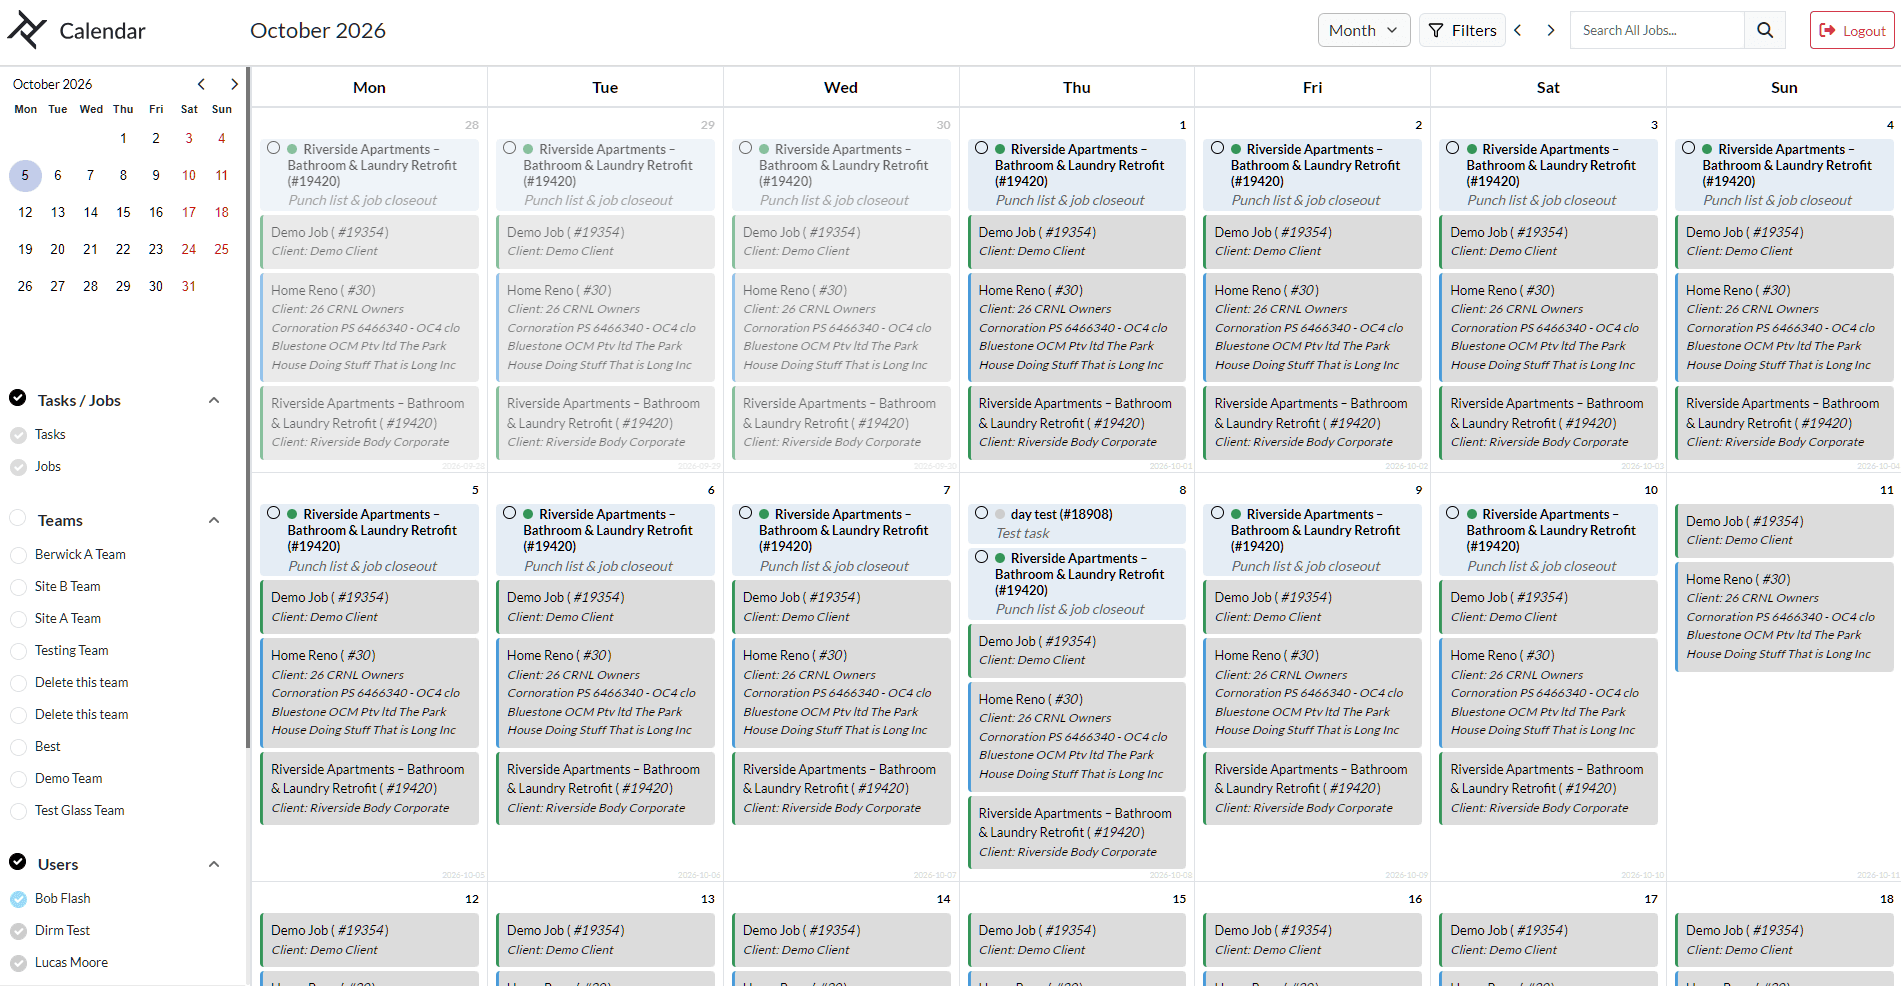This screenshot has height=986, width=1901.
Task: Select the Testing Team checkbox
Action: point(18,651)
